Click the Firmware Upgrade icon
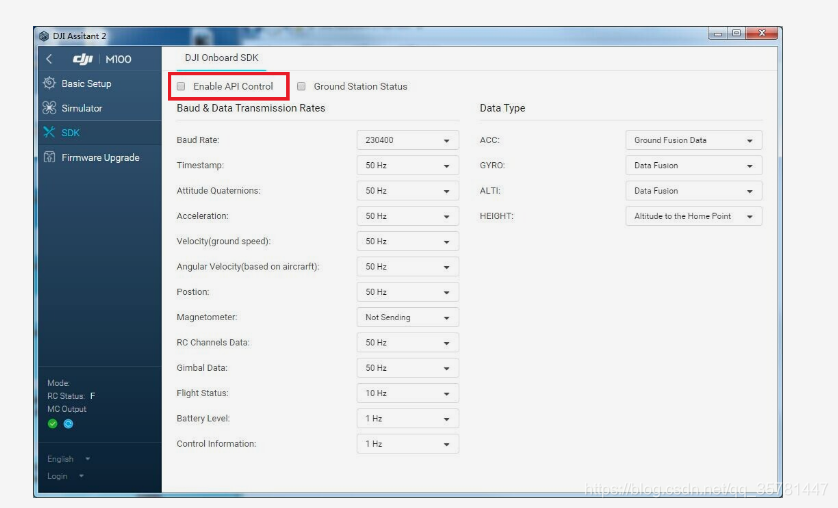The height and width of the screenshot is (508, 838). tap(49, 157)
